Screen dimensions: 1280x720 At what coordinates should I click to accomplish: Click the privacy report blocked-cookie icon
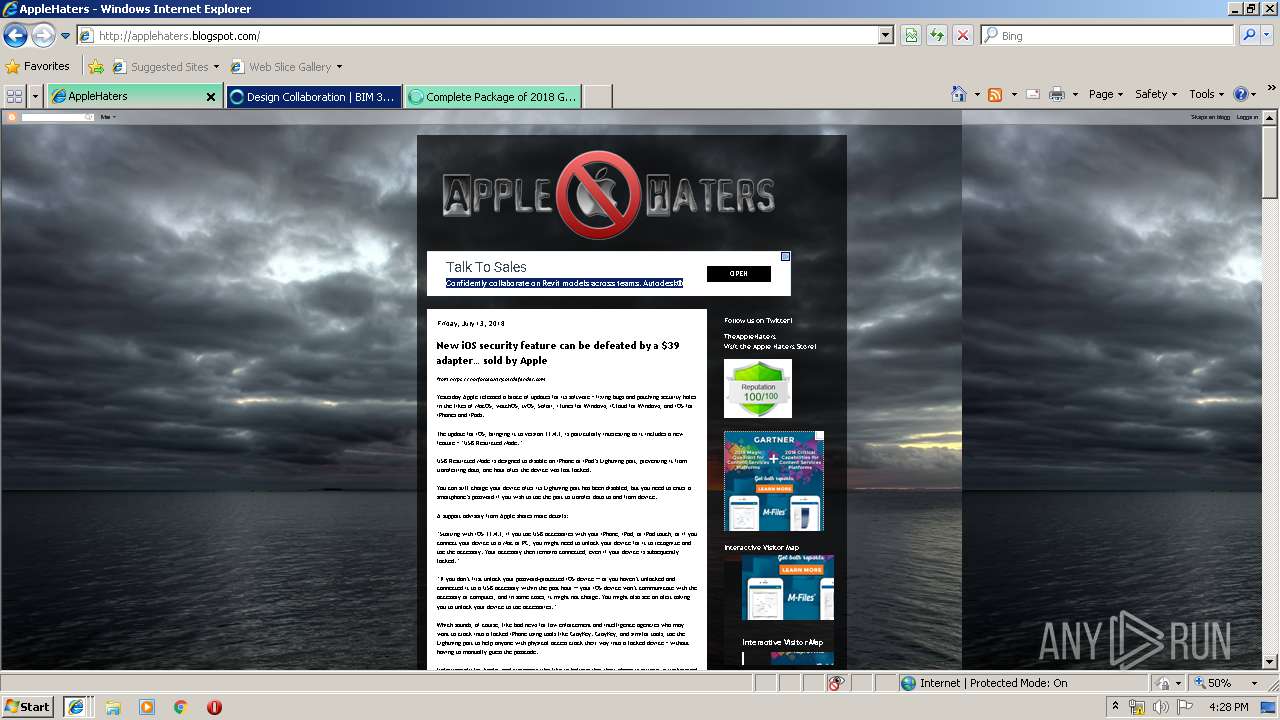point(836,683)
